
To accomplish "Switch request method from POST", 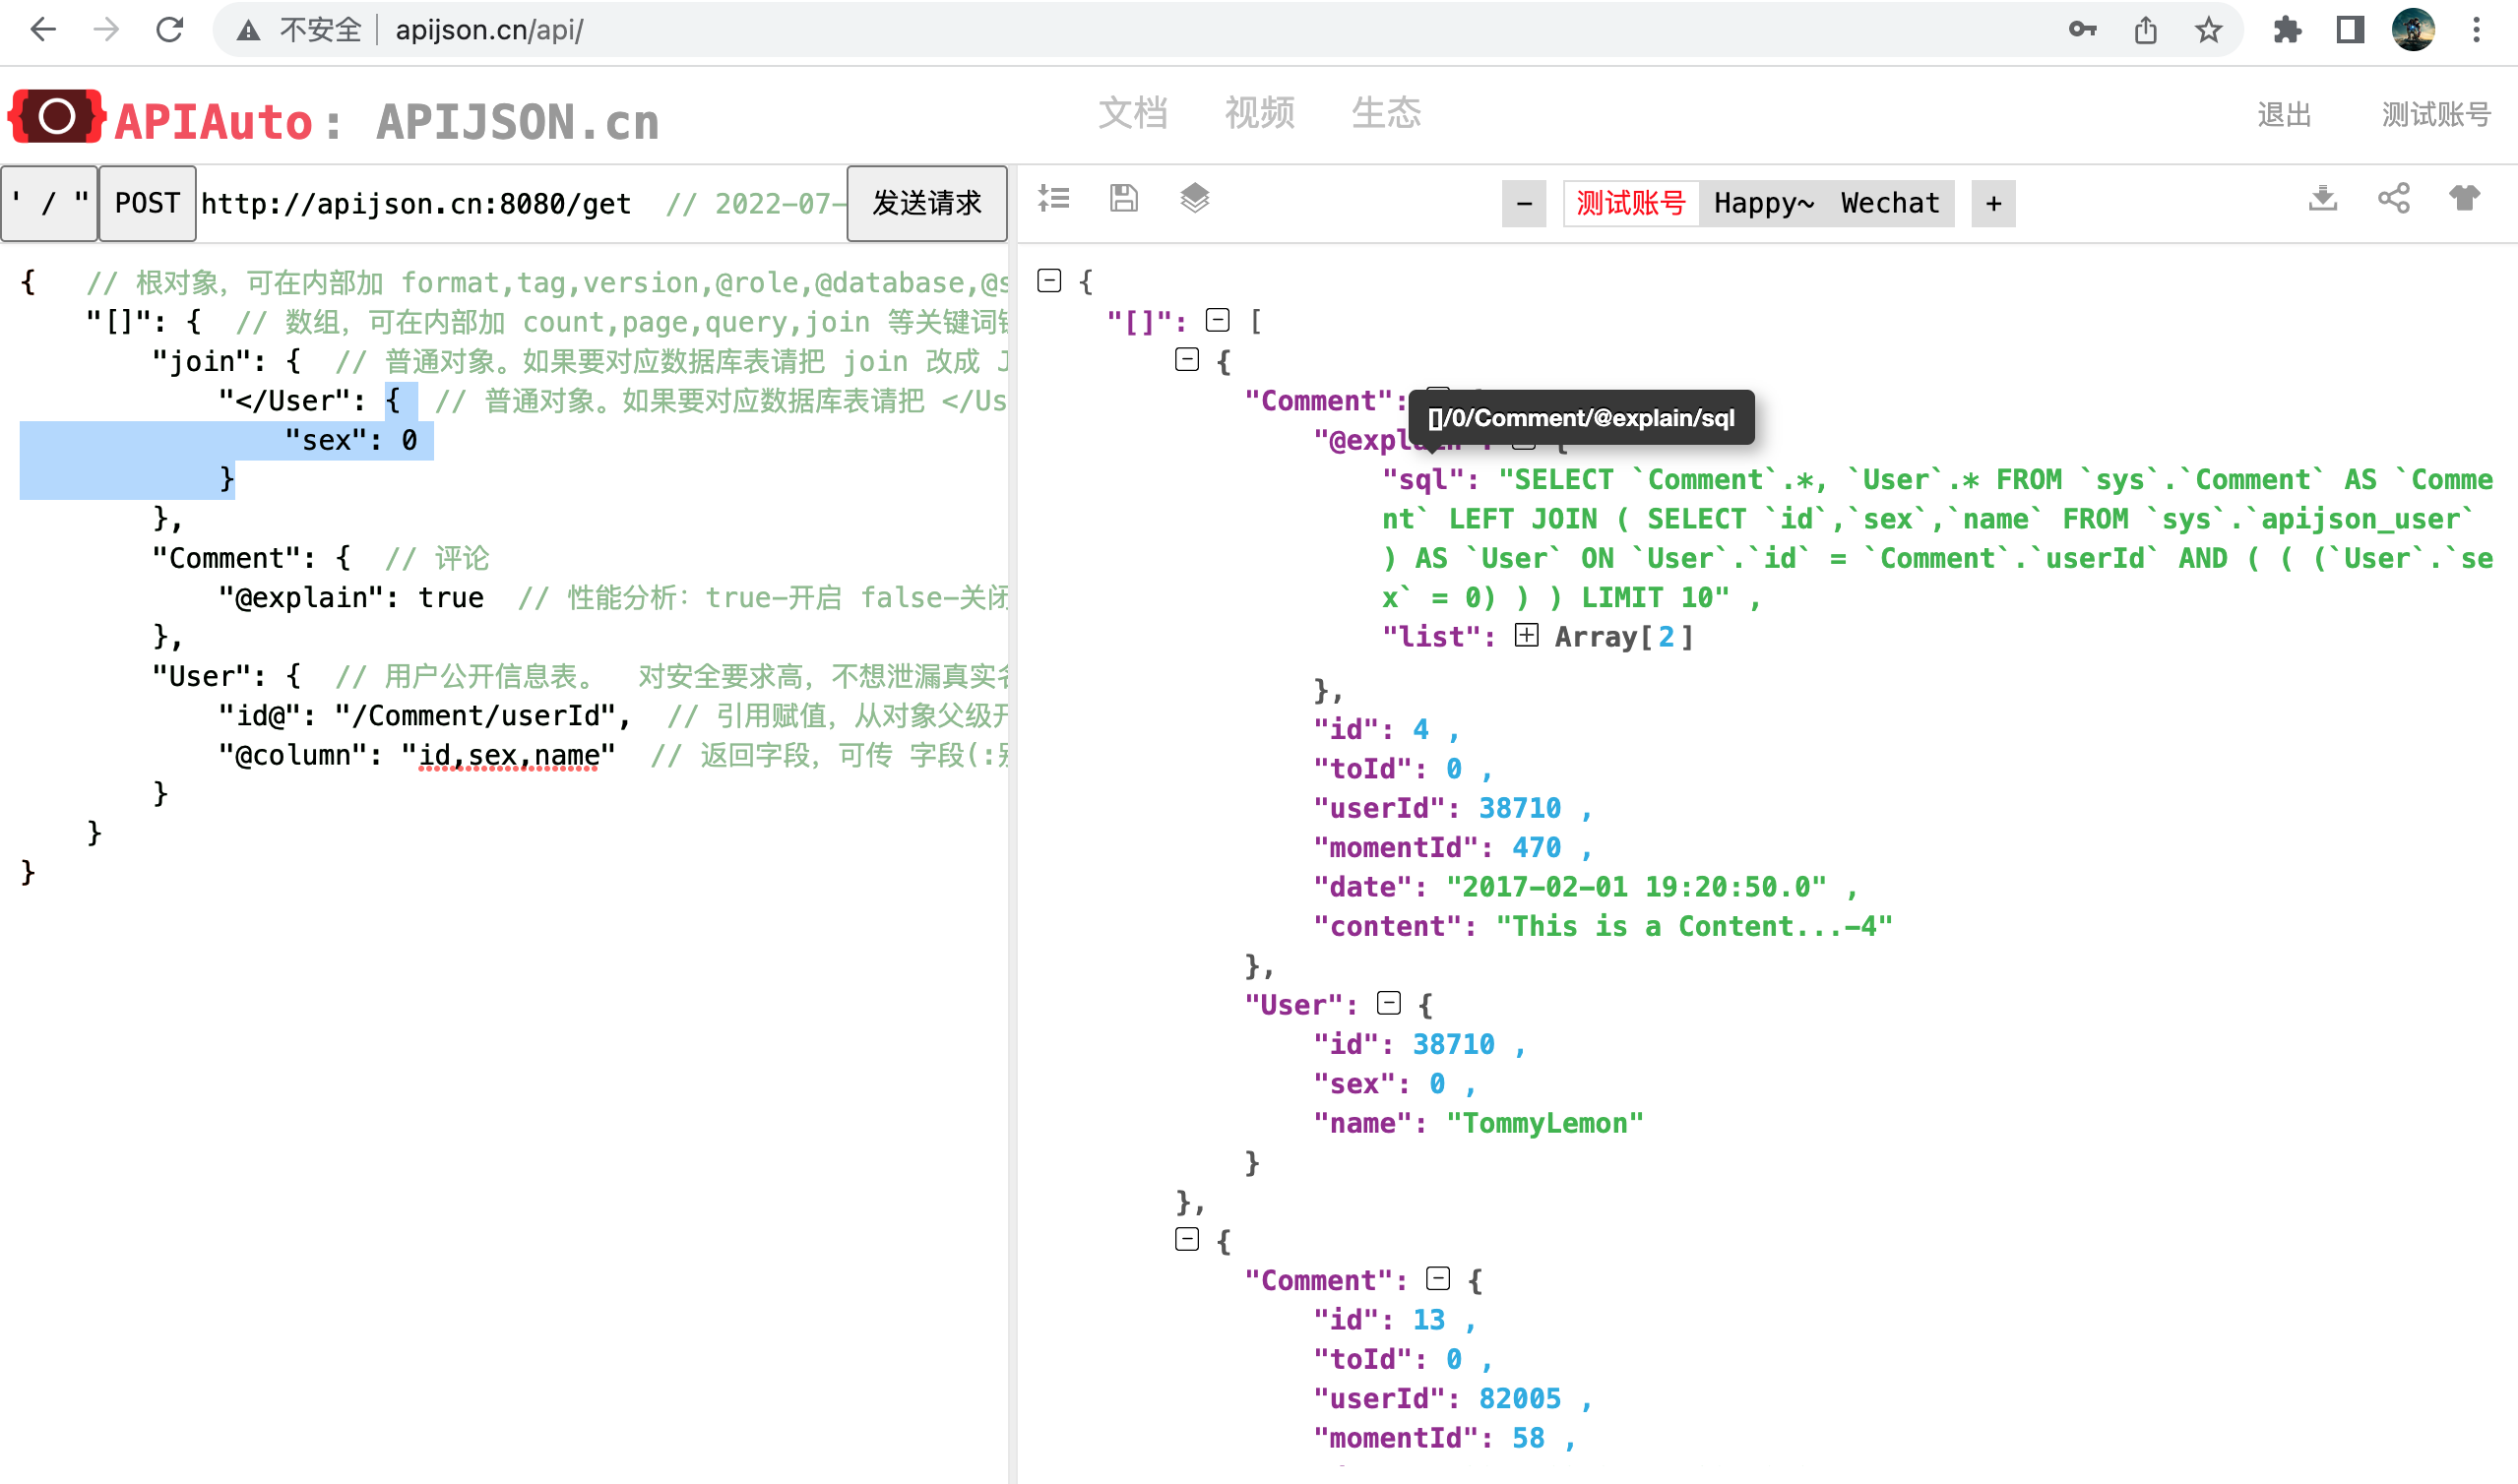I will [x=147, y=203].
